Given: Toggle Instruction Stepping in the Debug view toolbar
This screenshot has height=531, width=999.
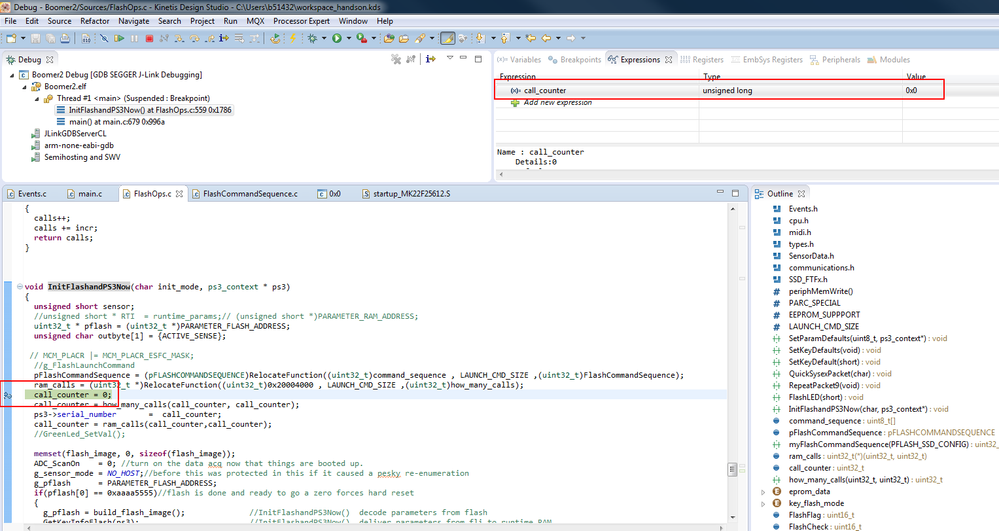Looking at the screenshot, I should pyautogui.click(x=431, y=59).
